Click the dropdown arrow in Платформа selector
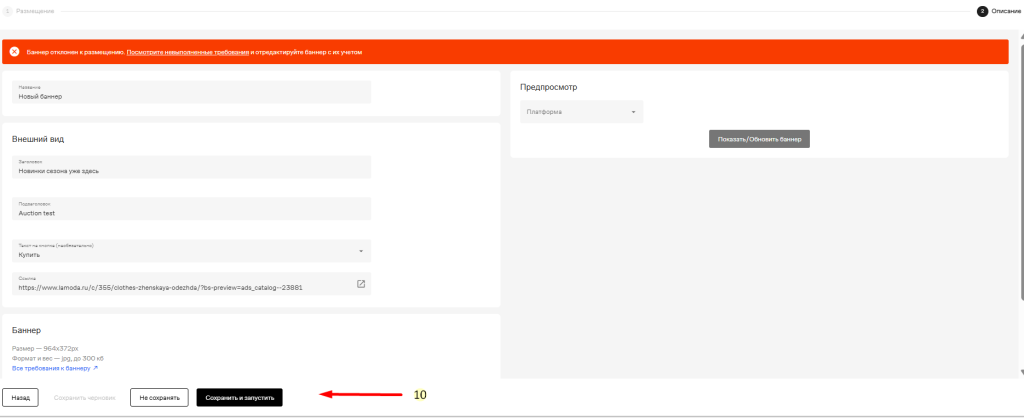Image resolution: width=1024 pixels, height=418 pixels. (x=633, y=112)
